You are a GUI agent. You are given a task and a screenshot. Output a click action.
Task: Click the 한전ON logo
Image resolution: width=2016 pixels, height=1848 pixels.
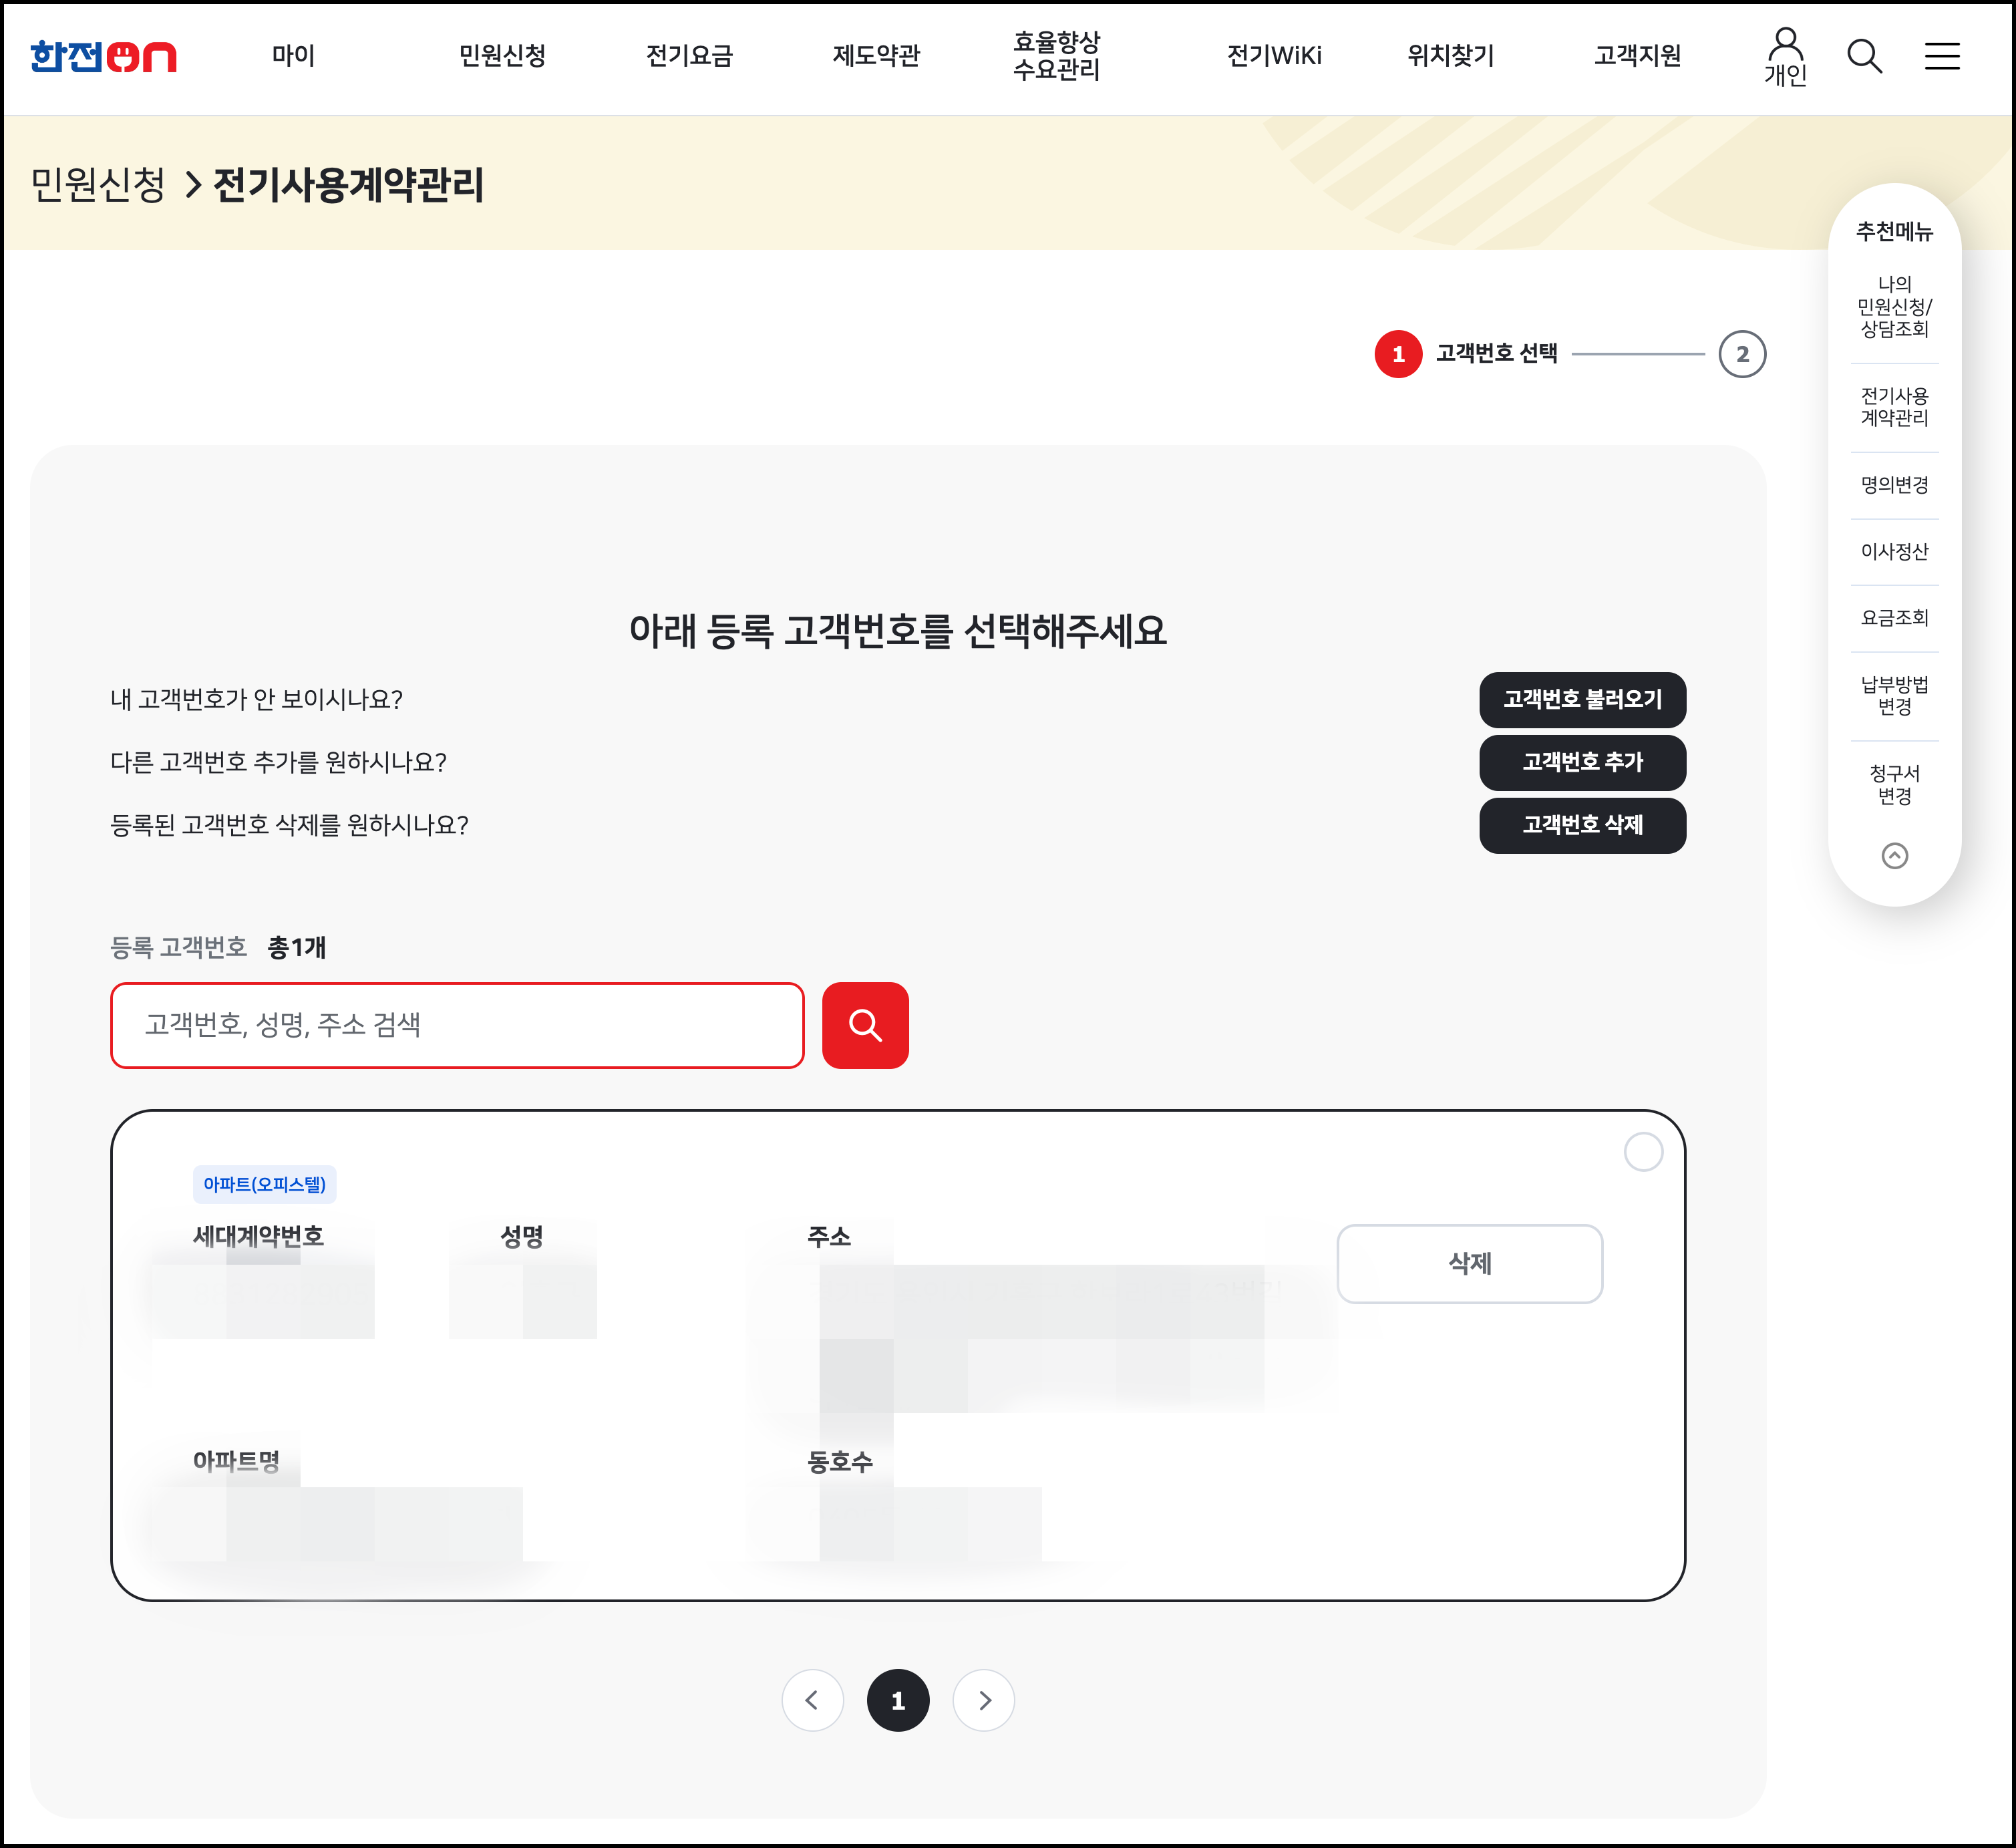[x=103, y=56]
